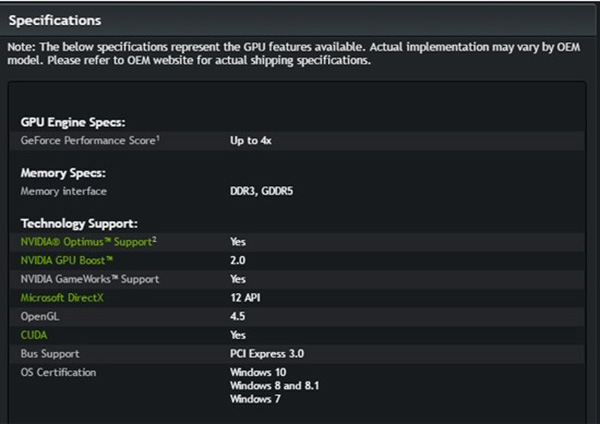
Task: Click the GeForce Performance Score label
Action: [90, 141]
